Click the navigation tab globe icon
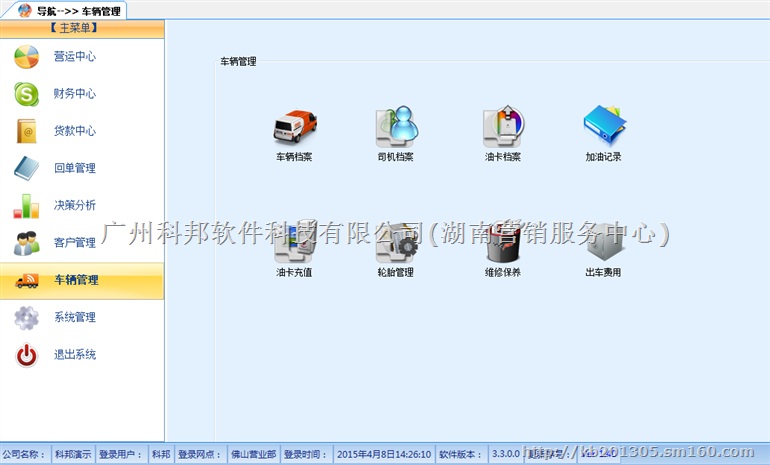 click(25, 10)
